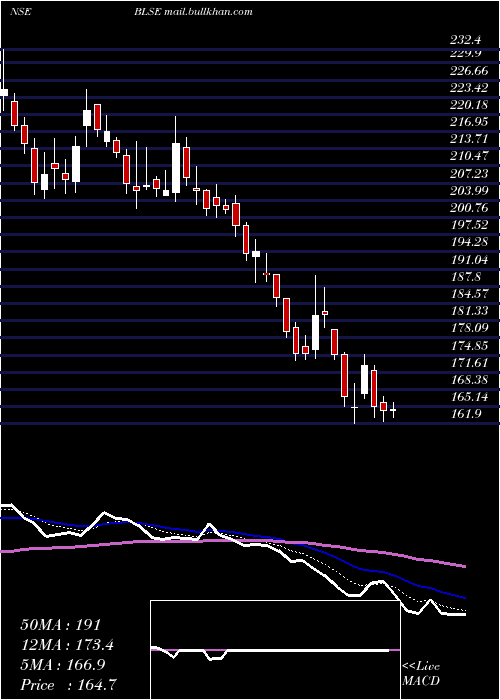Click the NSE exchange label
The width and height of the screenshot is (500, 700).
(x=20, y=12)
